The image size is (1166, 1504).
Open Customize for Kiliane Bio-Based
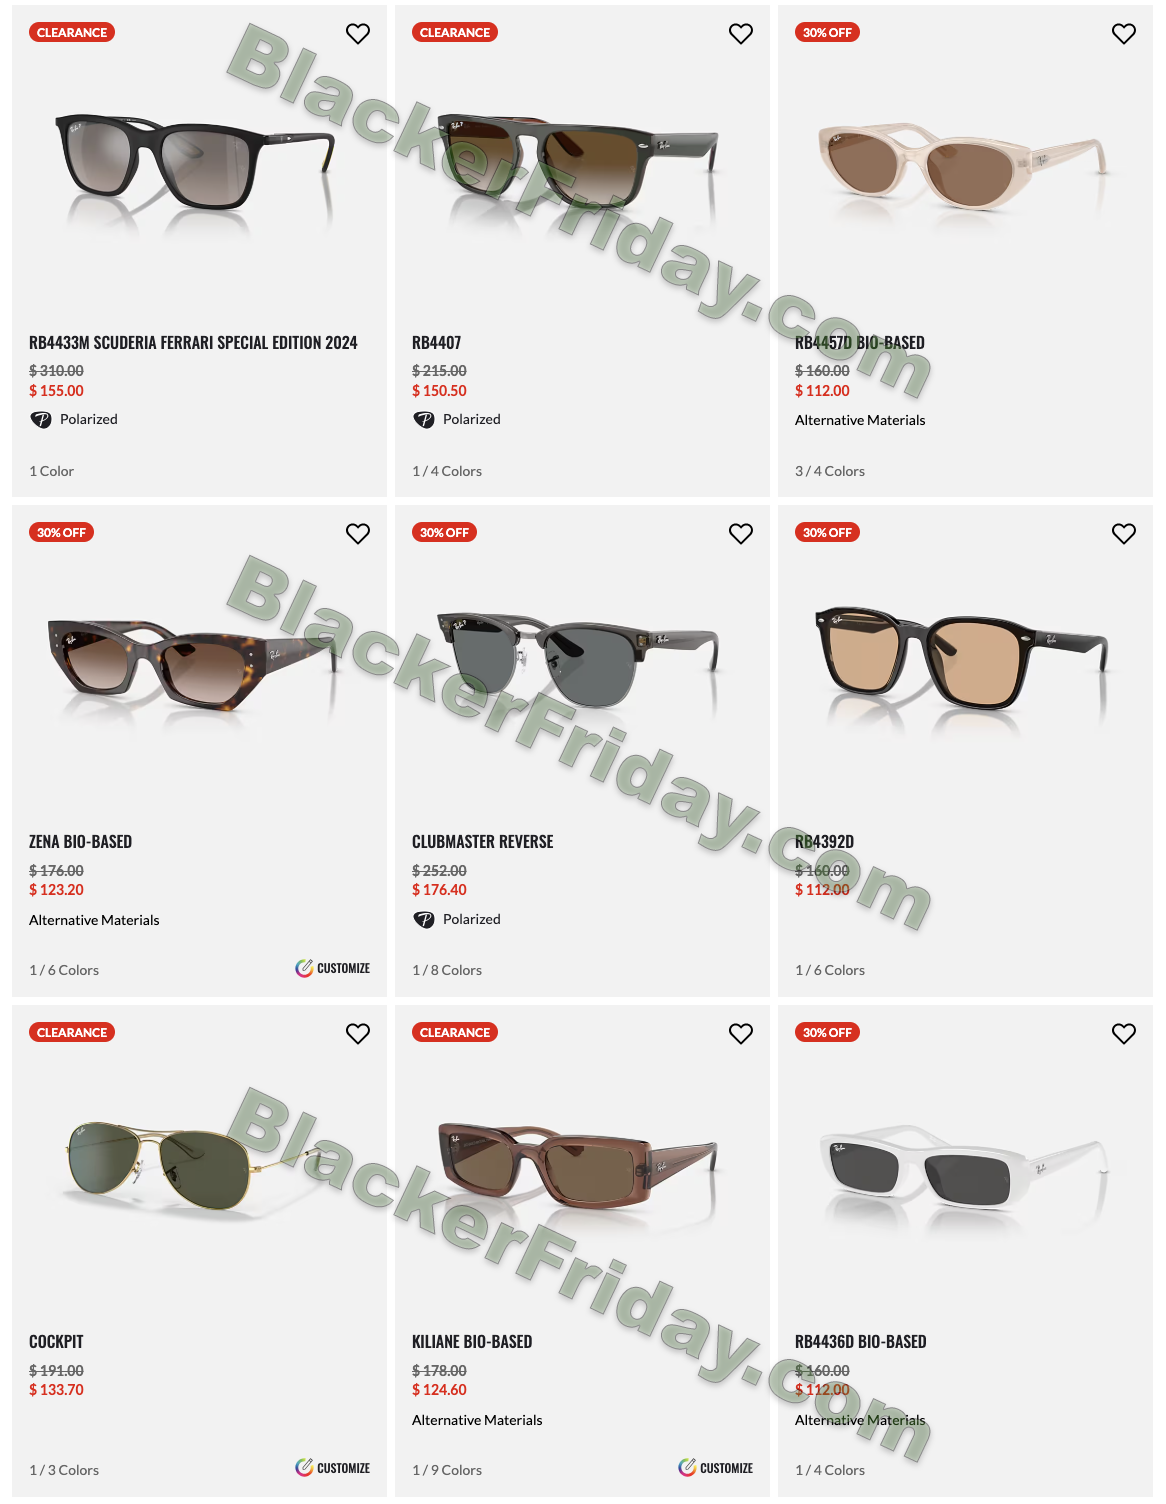pos(716,1468)
